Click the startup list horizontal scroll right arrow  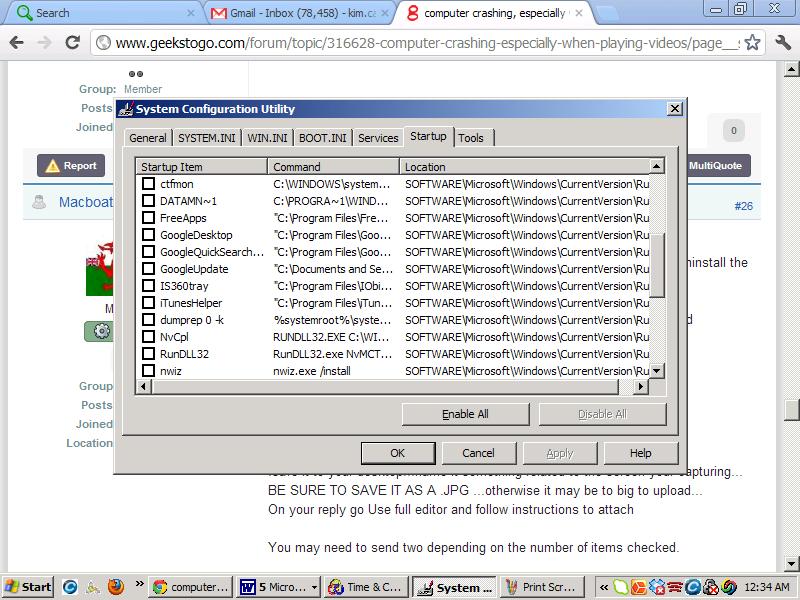click(641, 387)
